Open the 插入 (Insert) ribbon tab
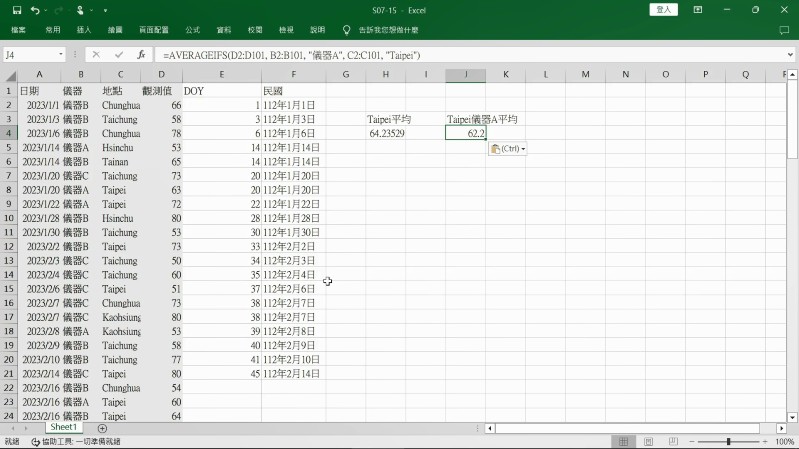Image resolution: width=799 pixels, height=449 pixels. click(x=84, y=30)
